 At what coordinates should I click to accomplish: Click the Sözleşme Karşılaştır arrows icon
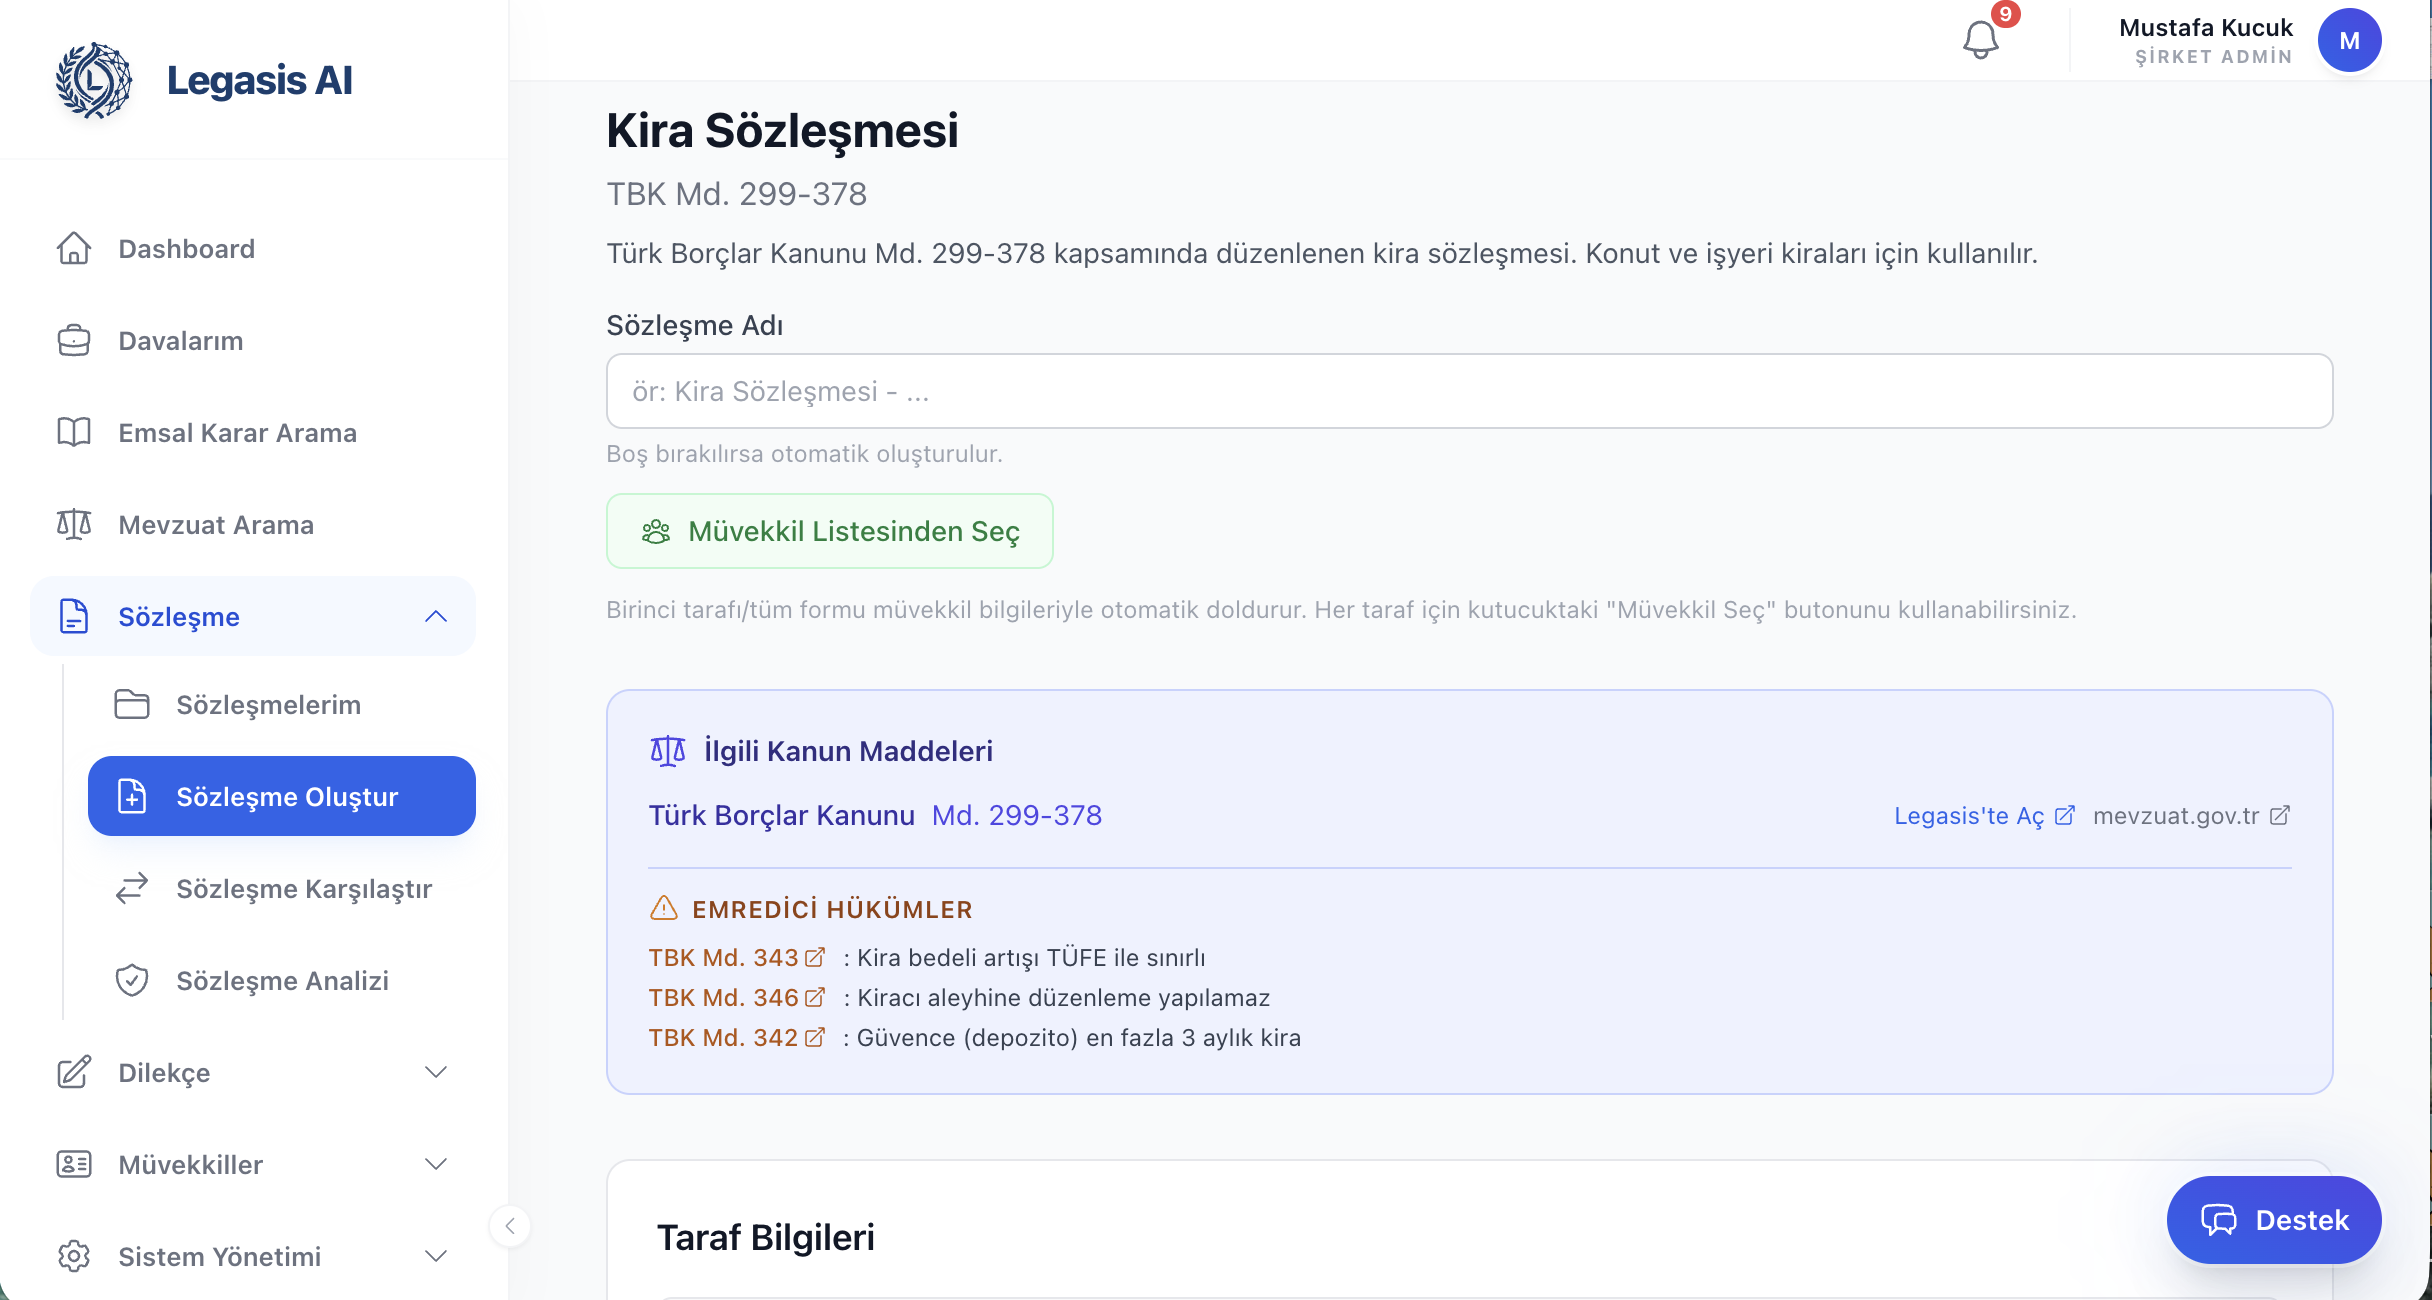click(x=132, y=888)
